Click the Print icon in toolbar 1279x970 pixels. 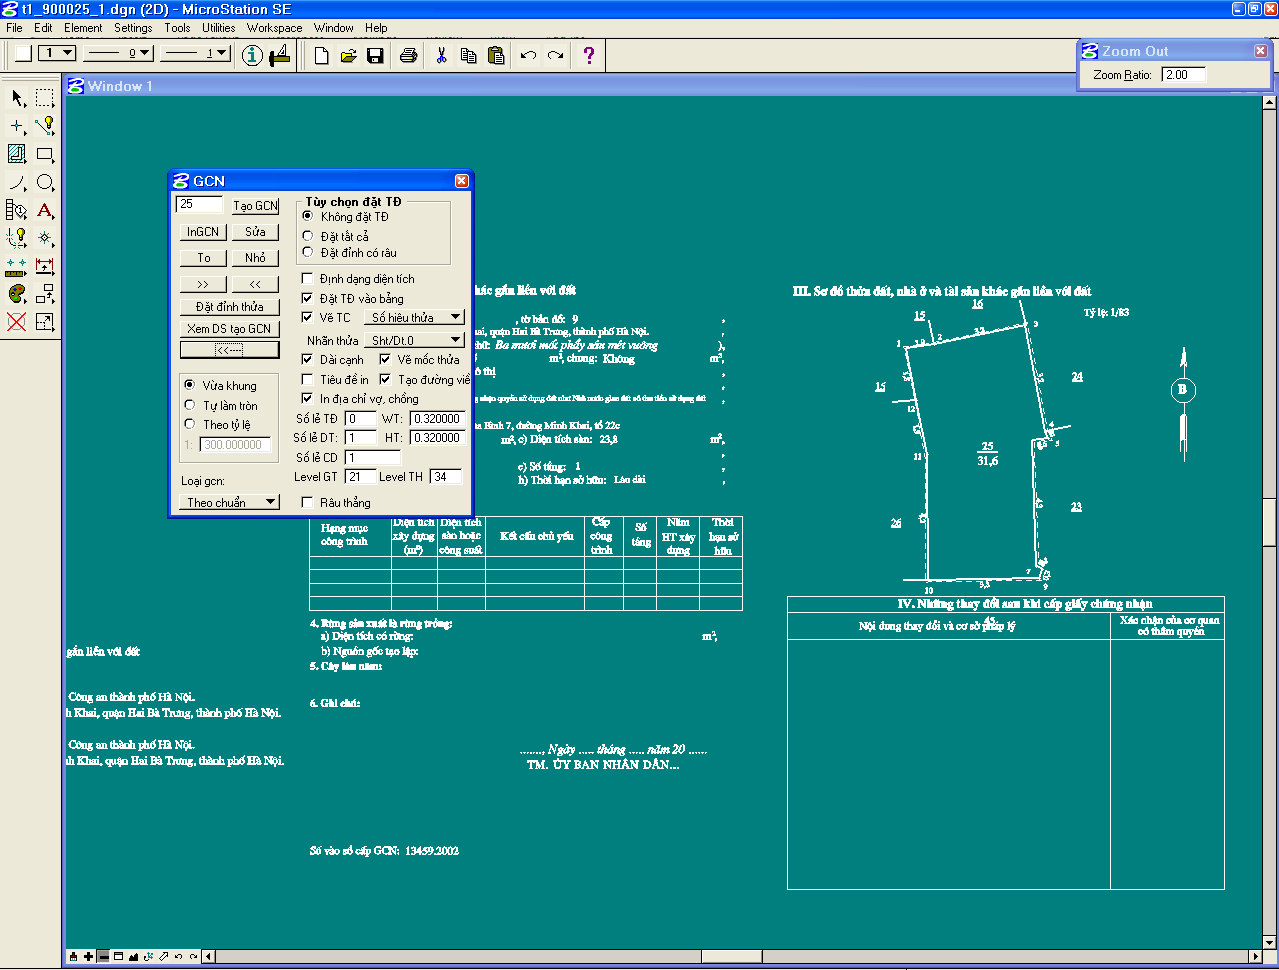click(x=408, y=55)
